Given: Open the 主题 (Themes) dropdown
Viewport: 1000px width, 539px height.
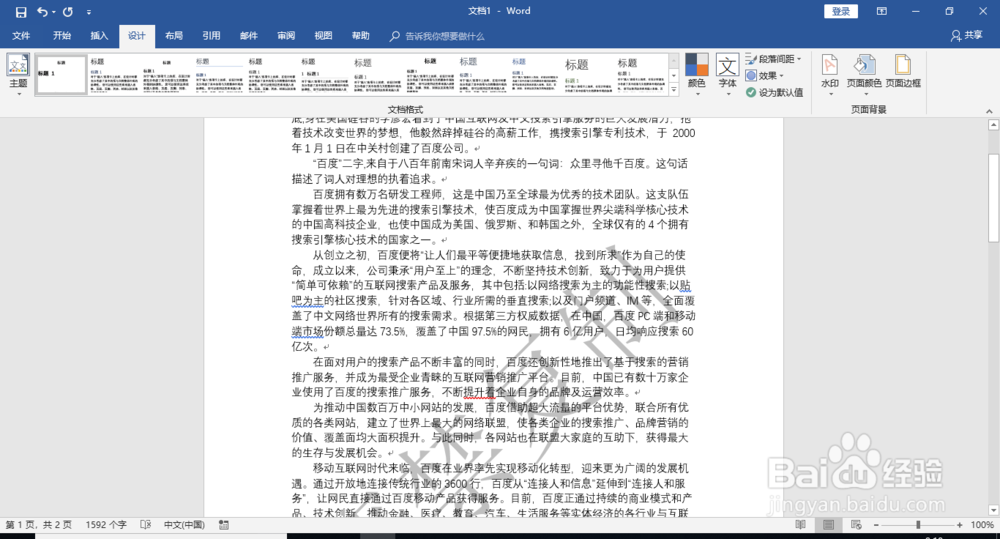Looking at the screenshot, I should click(x=18, y=75).
